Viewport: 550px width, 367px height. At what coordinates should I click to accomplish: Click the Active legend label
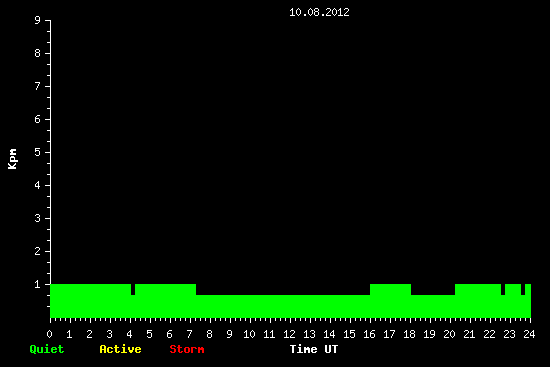tap(120, 349)
